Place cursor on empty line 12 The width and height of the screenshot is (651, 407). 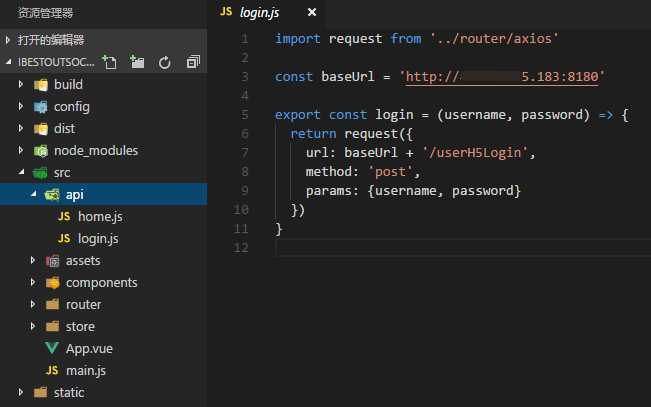462,248
